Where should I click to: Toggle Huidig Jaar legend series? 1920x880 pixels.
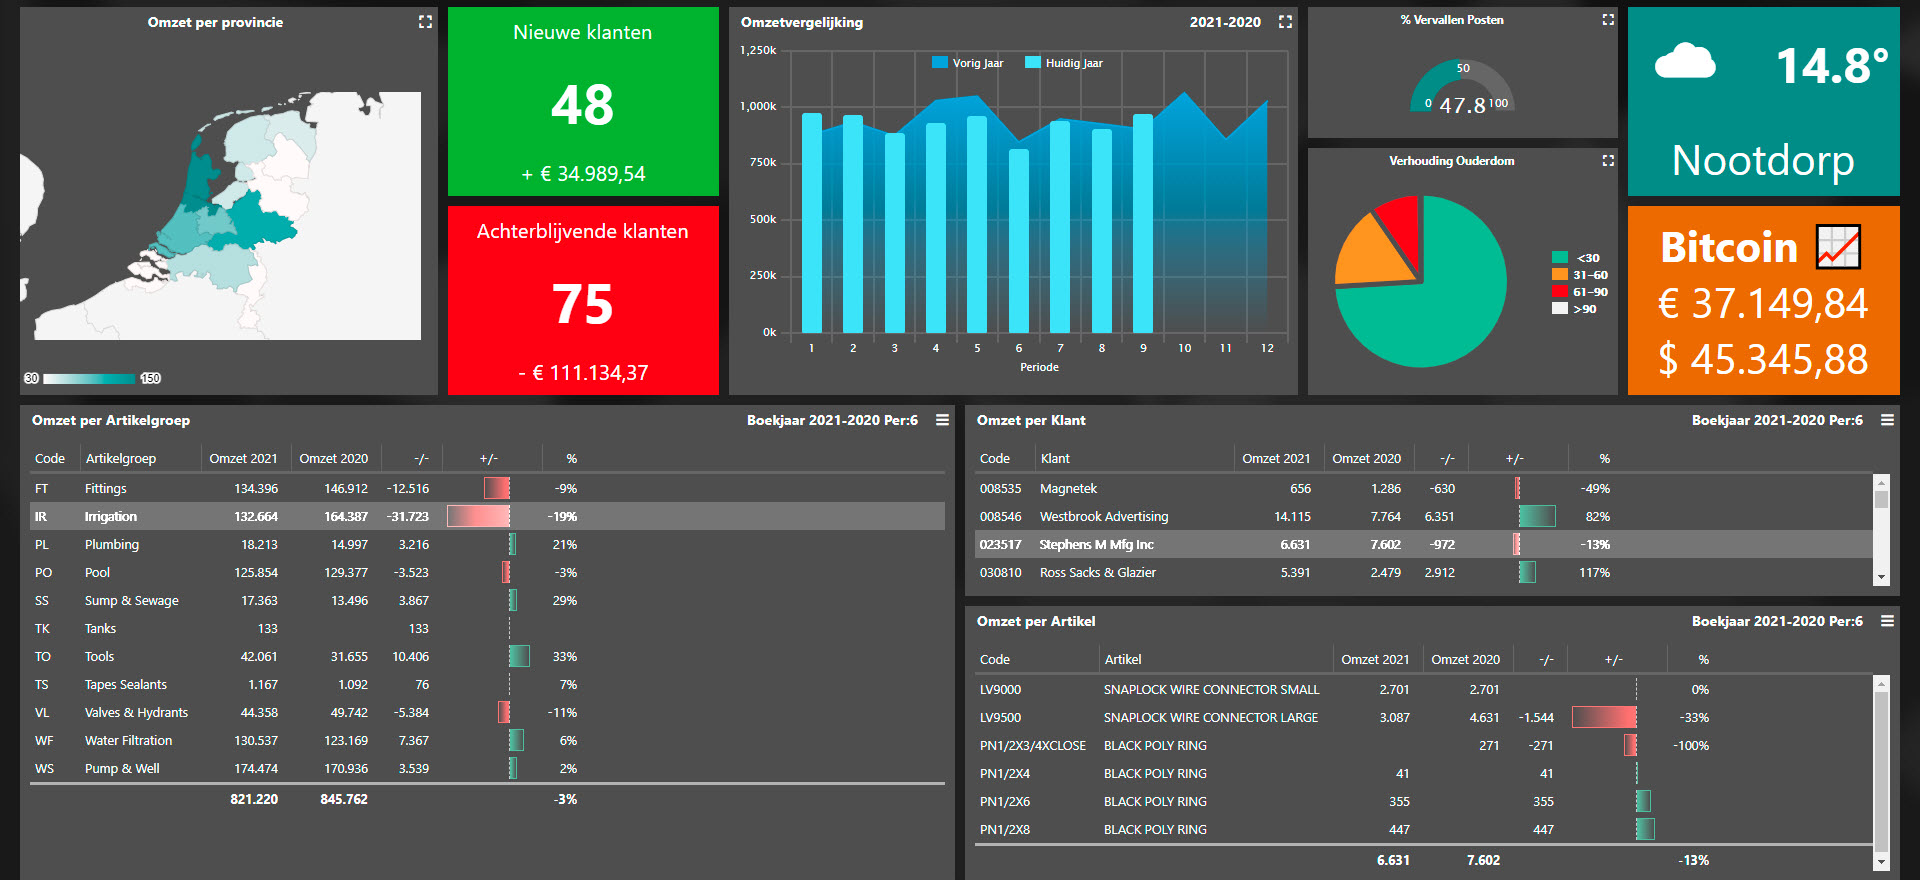pos(1063,63)
